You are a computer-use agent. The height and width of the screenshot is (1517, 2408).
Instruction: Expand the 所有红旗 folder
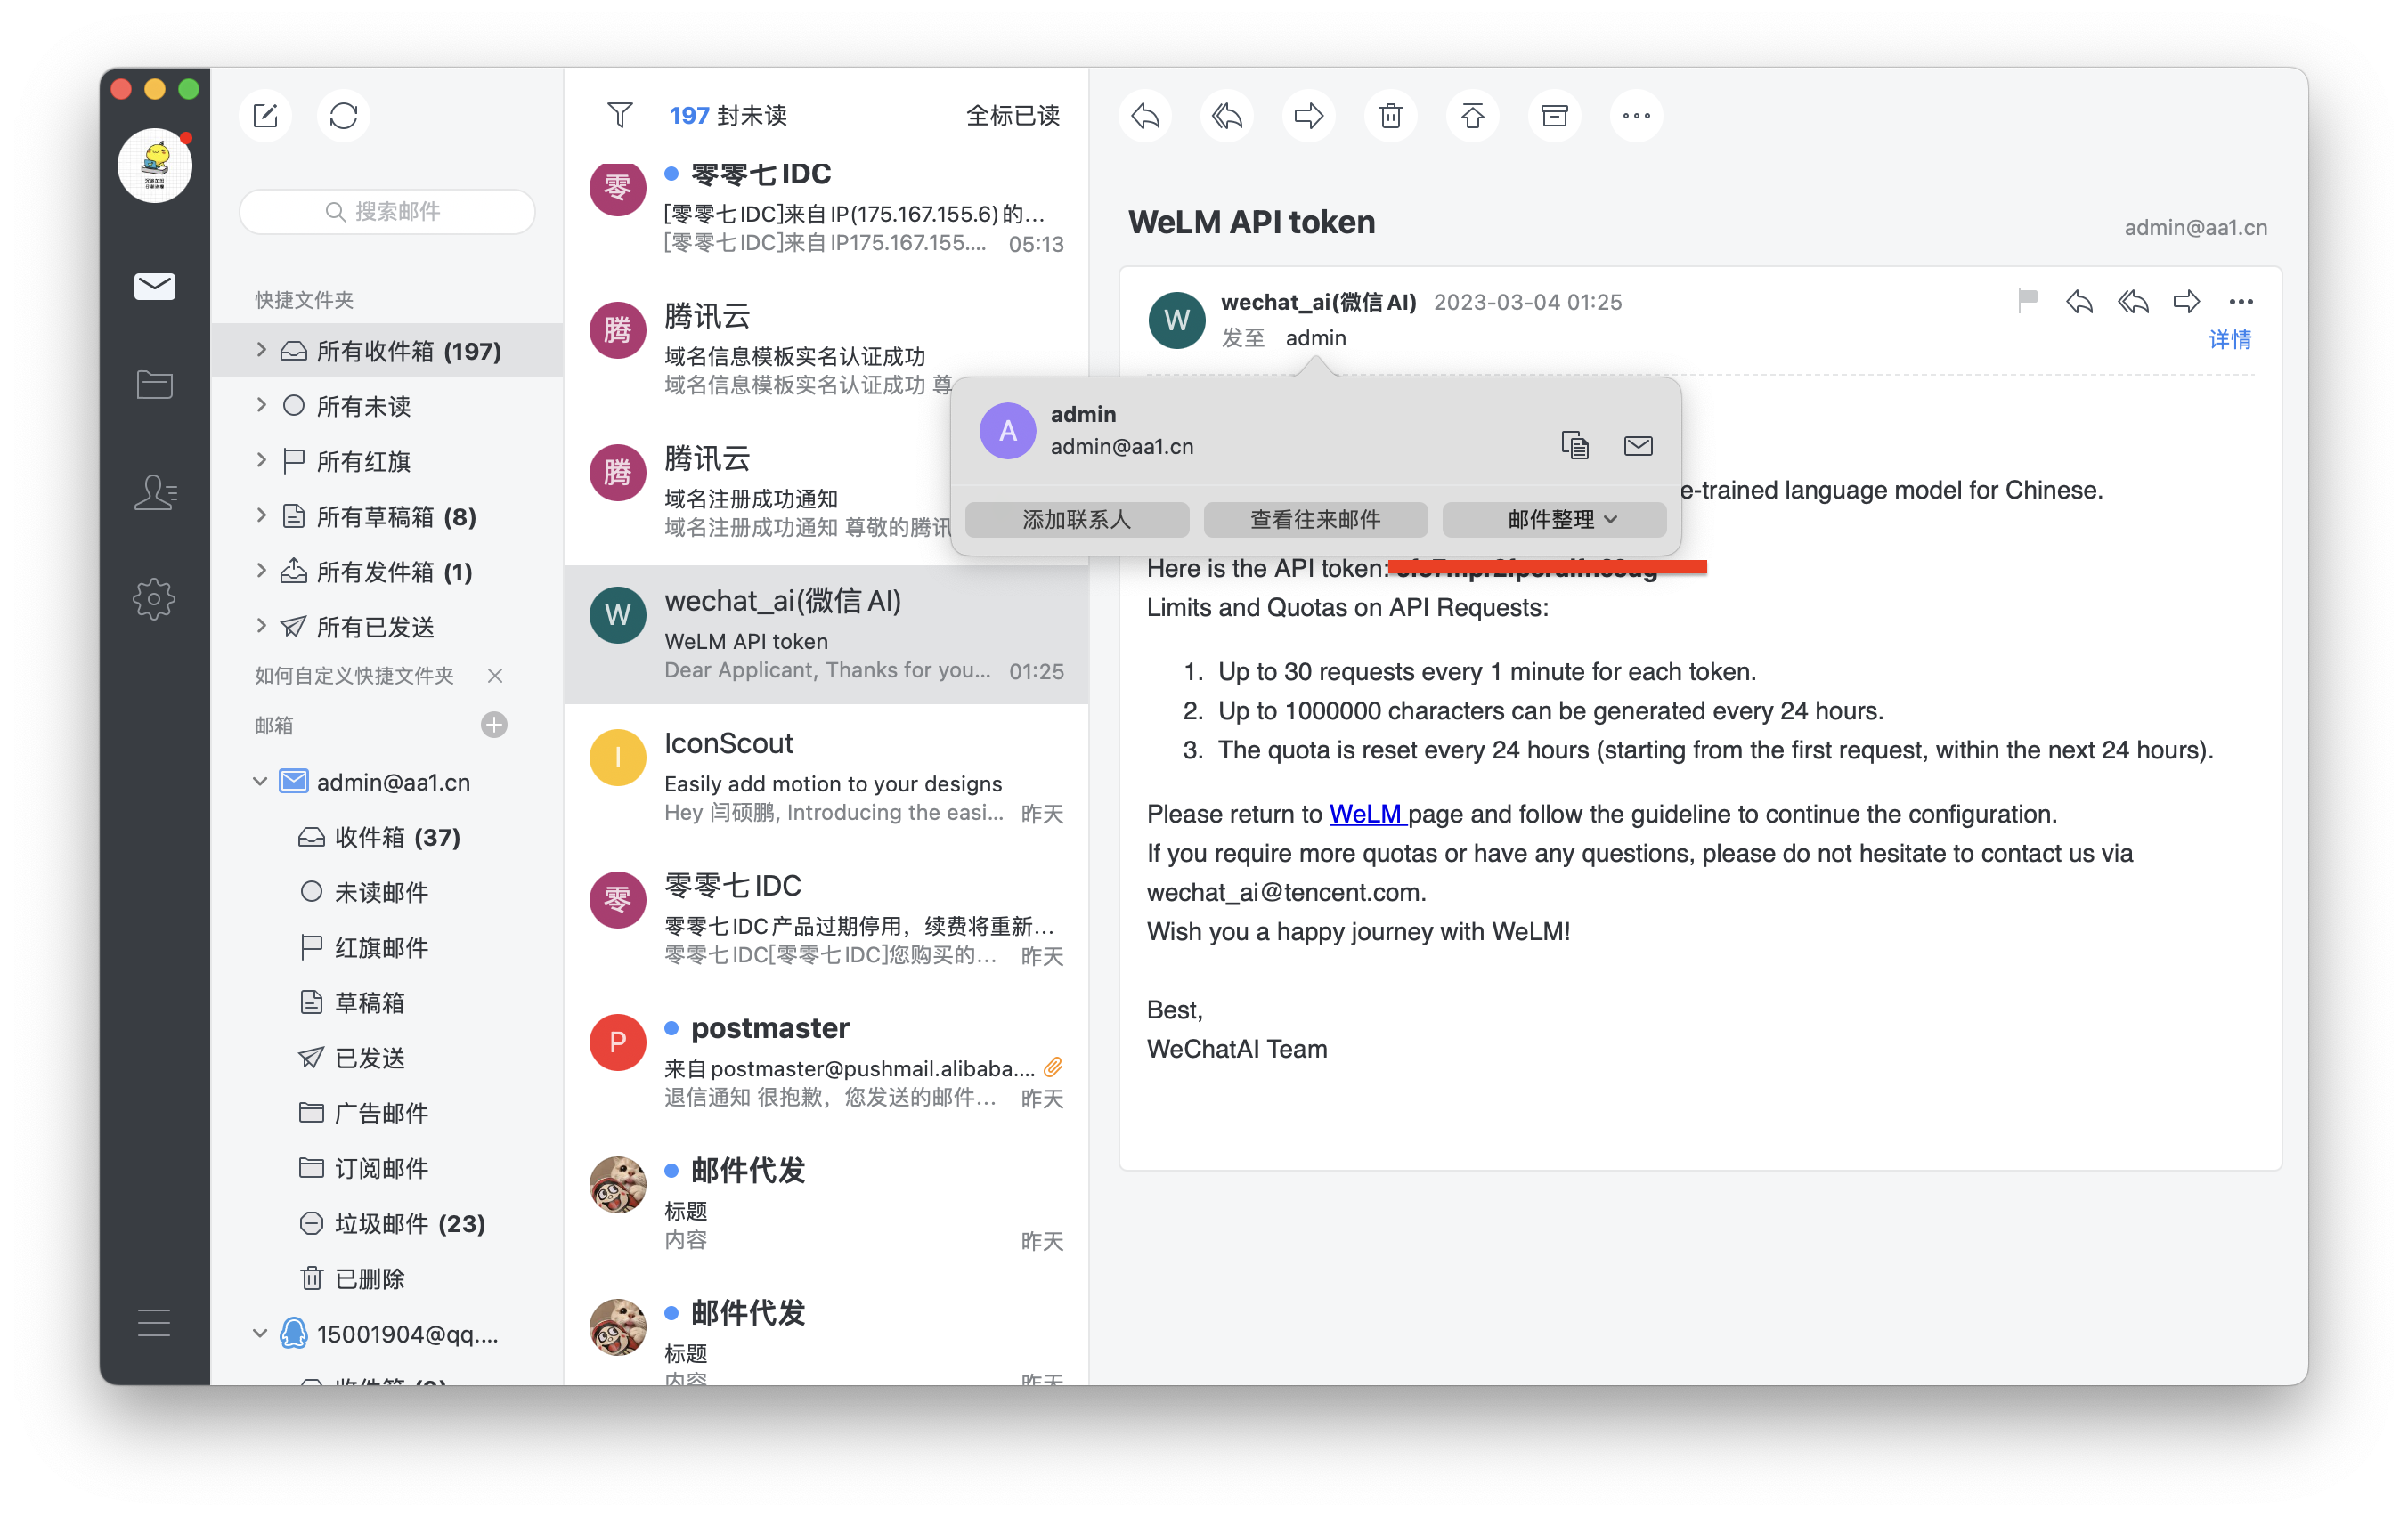coord(262,460)
